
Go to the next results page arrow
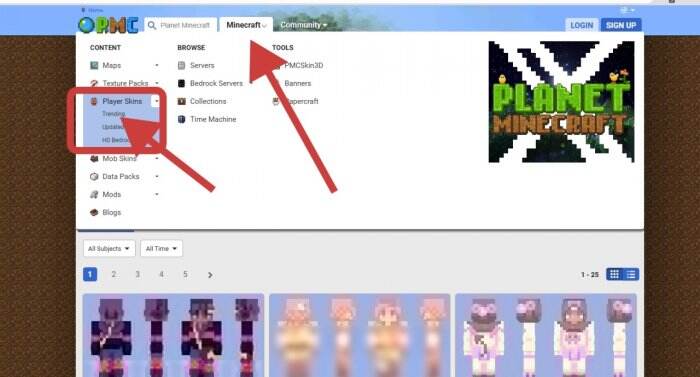pos(210,275)
